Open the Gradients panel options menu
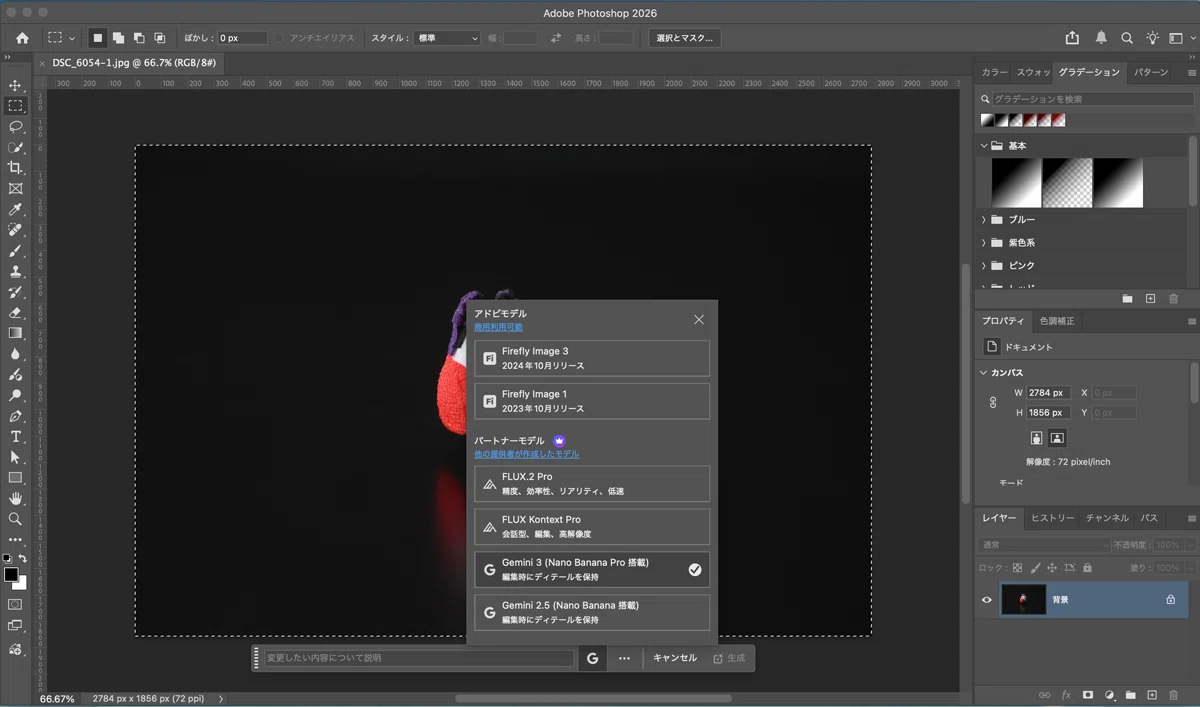Image resolution: width=1200 pixels, height=707 pixels. pos(1191,73)
